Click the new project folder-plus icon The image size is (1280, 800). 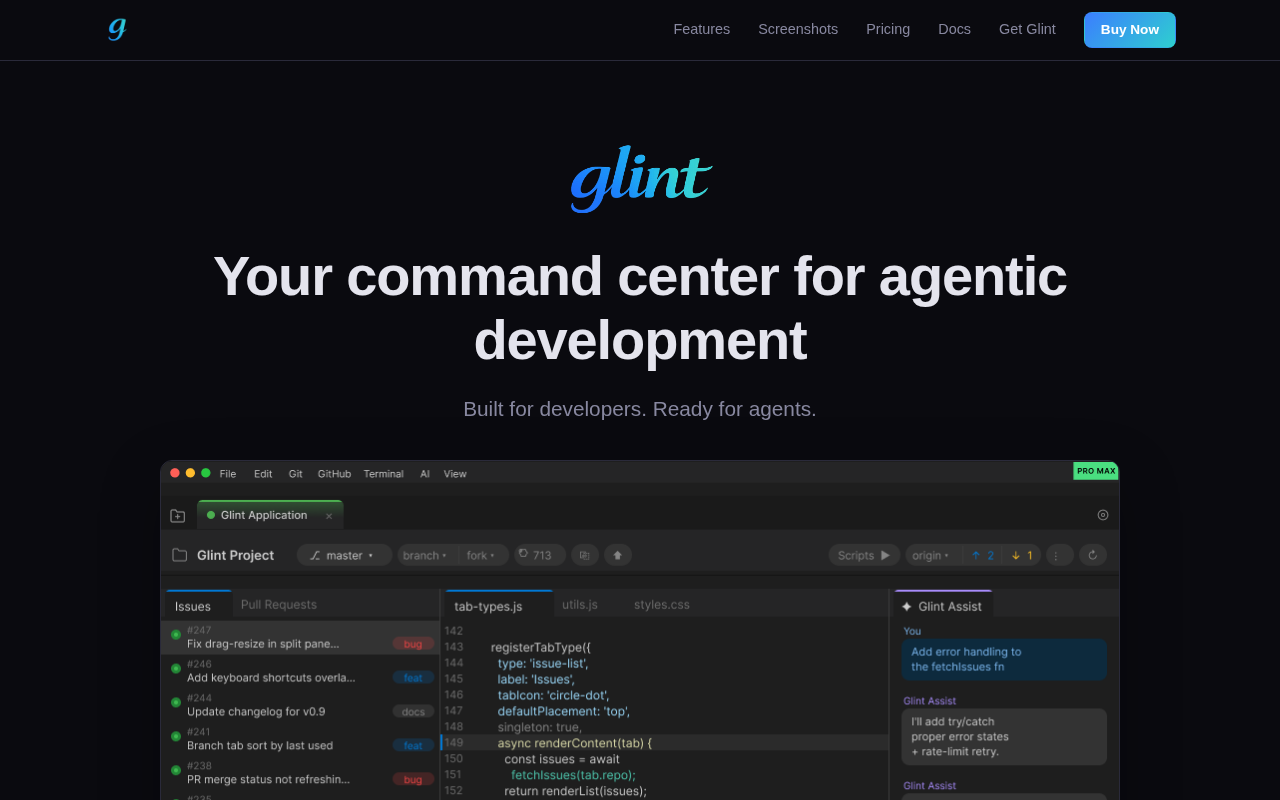pyautogui.click(x=178, y=516)
